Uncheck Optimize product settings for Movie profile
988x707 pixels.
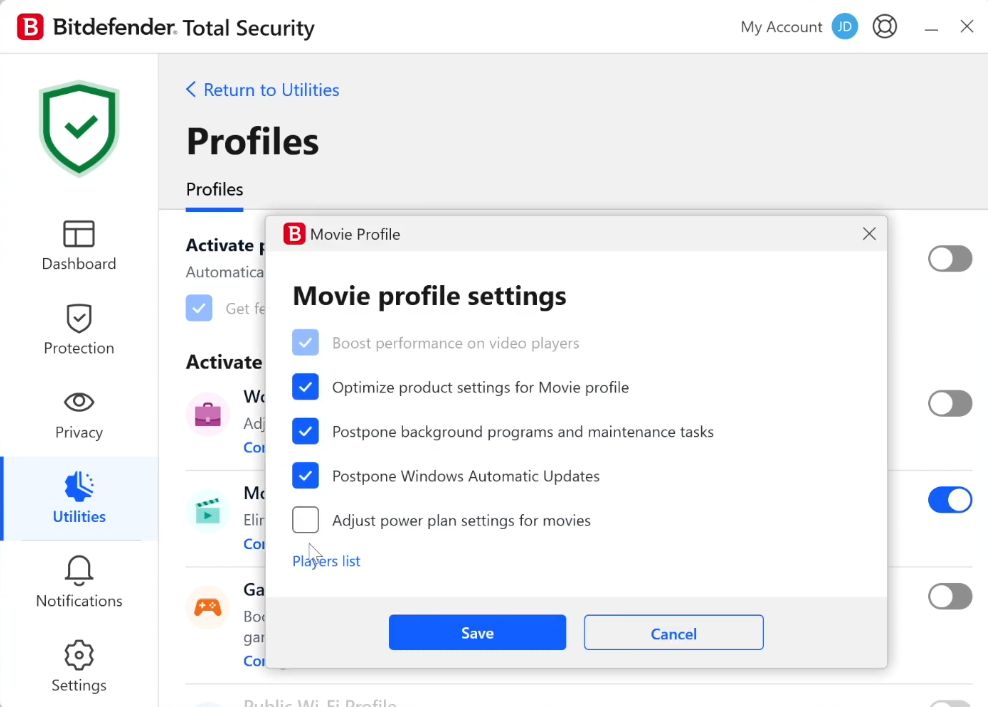point(306,387)
